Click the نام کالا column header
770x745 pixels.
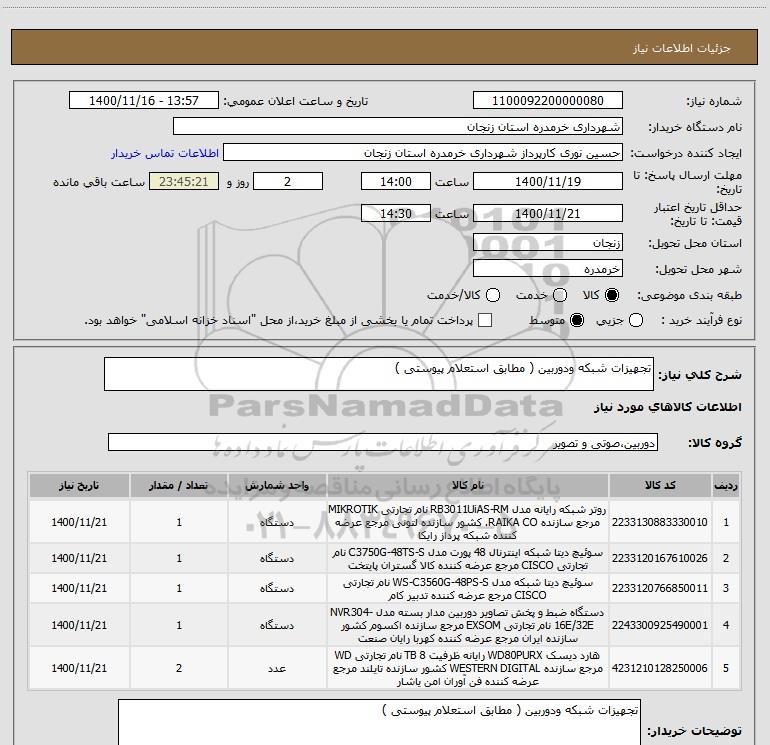[x=468, y=486]
